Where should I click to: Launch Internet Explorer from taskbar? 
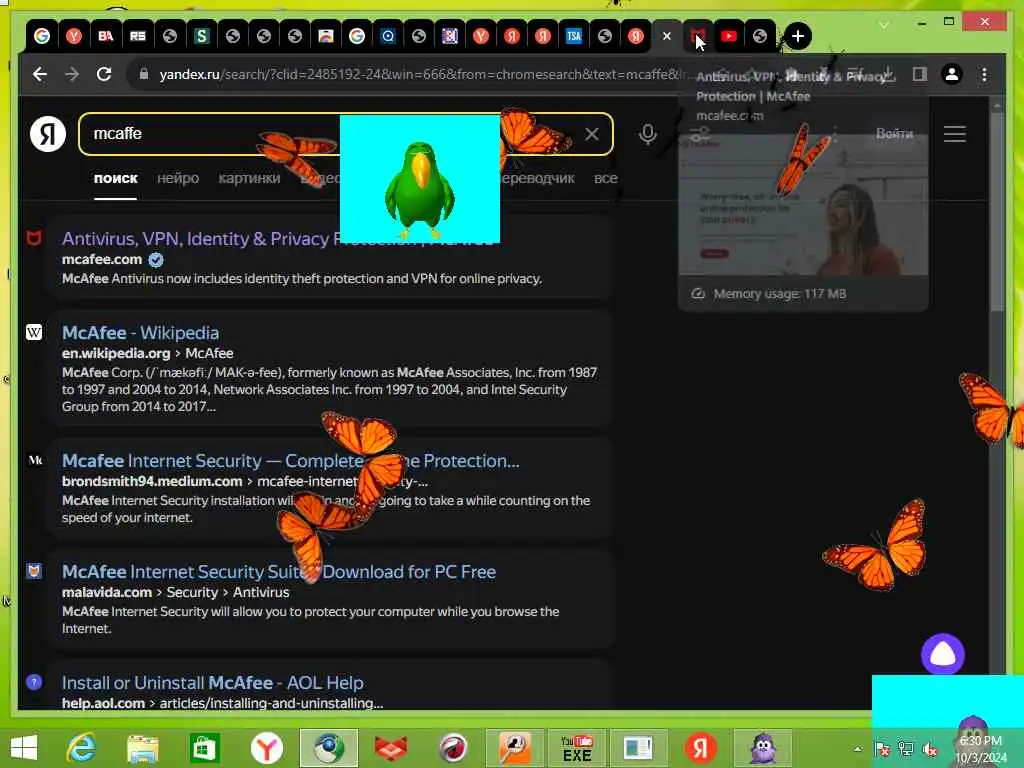pos(82,747)
